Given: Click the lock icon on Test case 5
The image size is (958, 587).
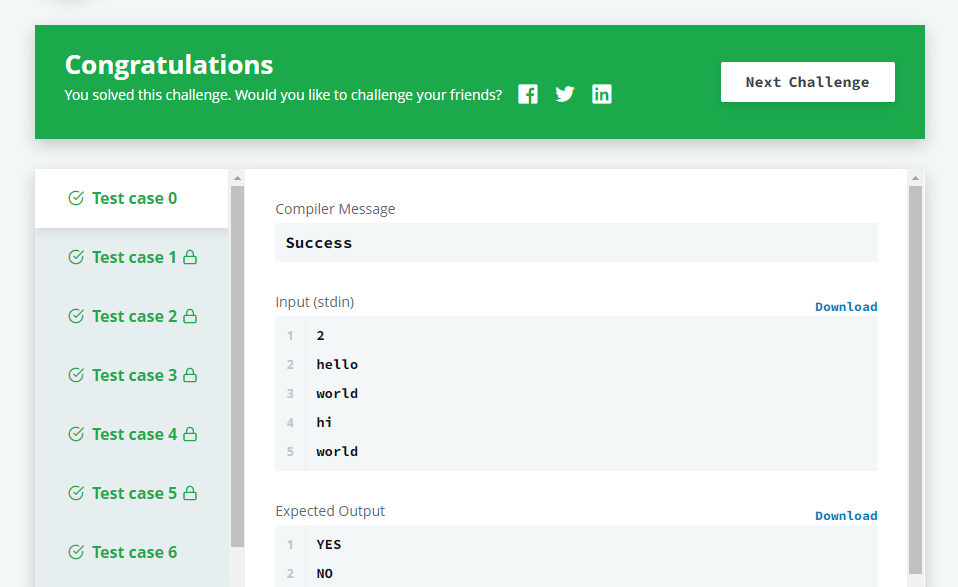Looking at the screenshot, I should click(190, 493).
